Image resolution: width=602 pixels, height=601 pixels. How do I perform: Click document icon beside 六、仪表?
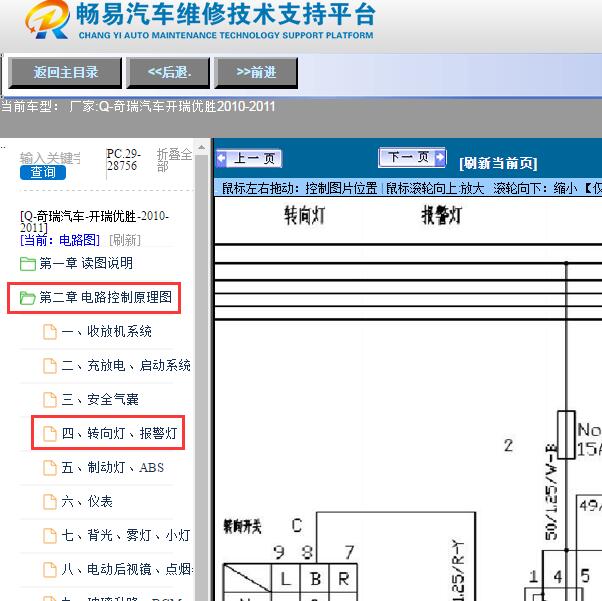(50, 502)
